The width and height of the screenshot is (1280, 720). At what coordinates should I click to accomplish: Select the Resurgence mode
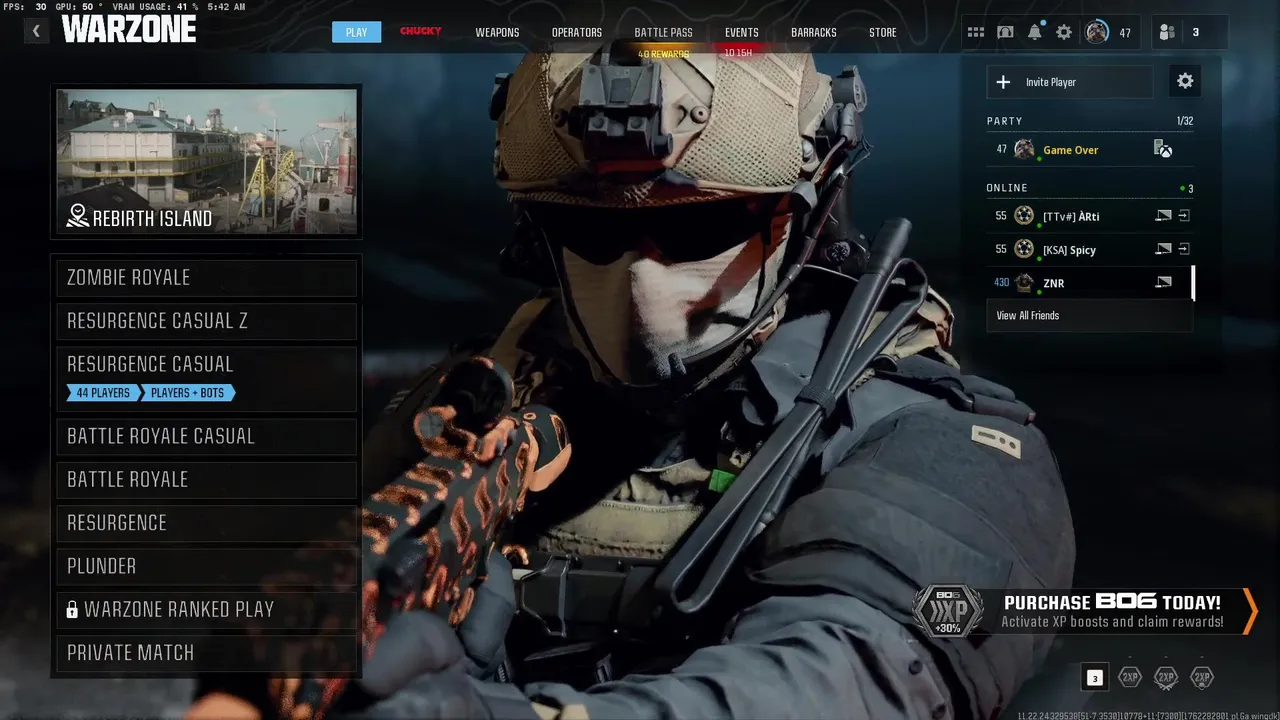point(206,522)
